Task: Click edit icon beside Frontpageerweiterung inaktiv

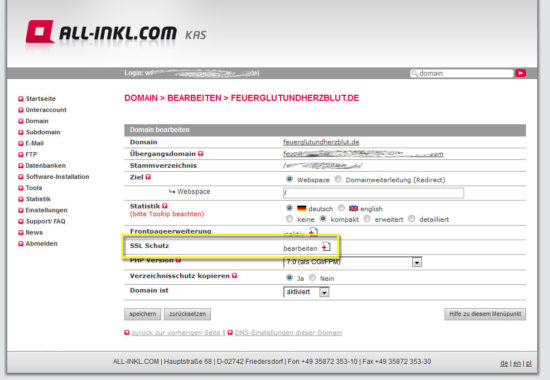Action: (313, 232)
